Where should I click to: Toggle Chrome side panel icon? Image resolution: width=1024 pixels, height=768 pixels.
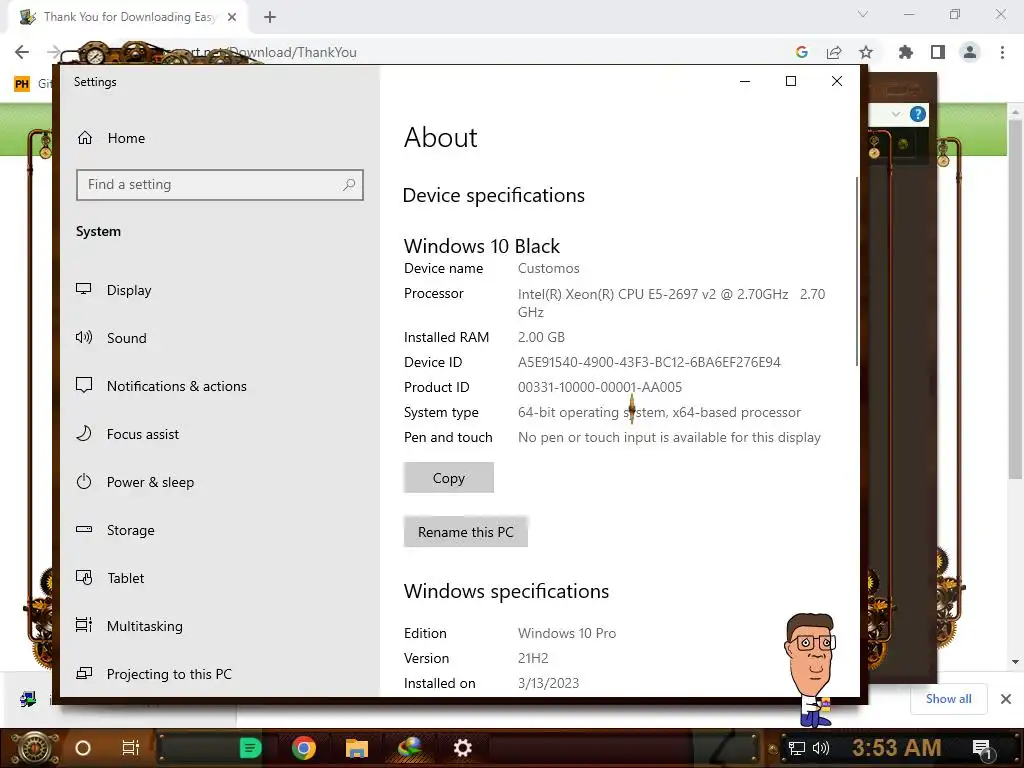coord(938,52)
